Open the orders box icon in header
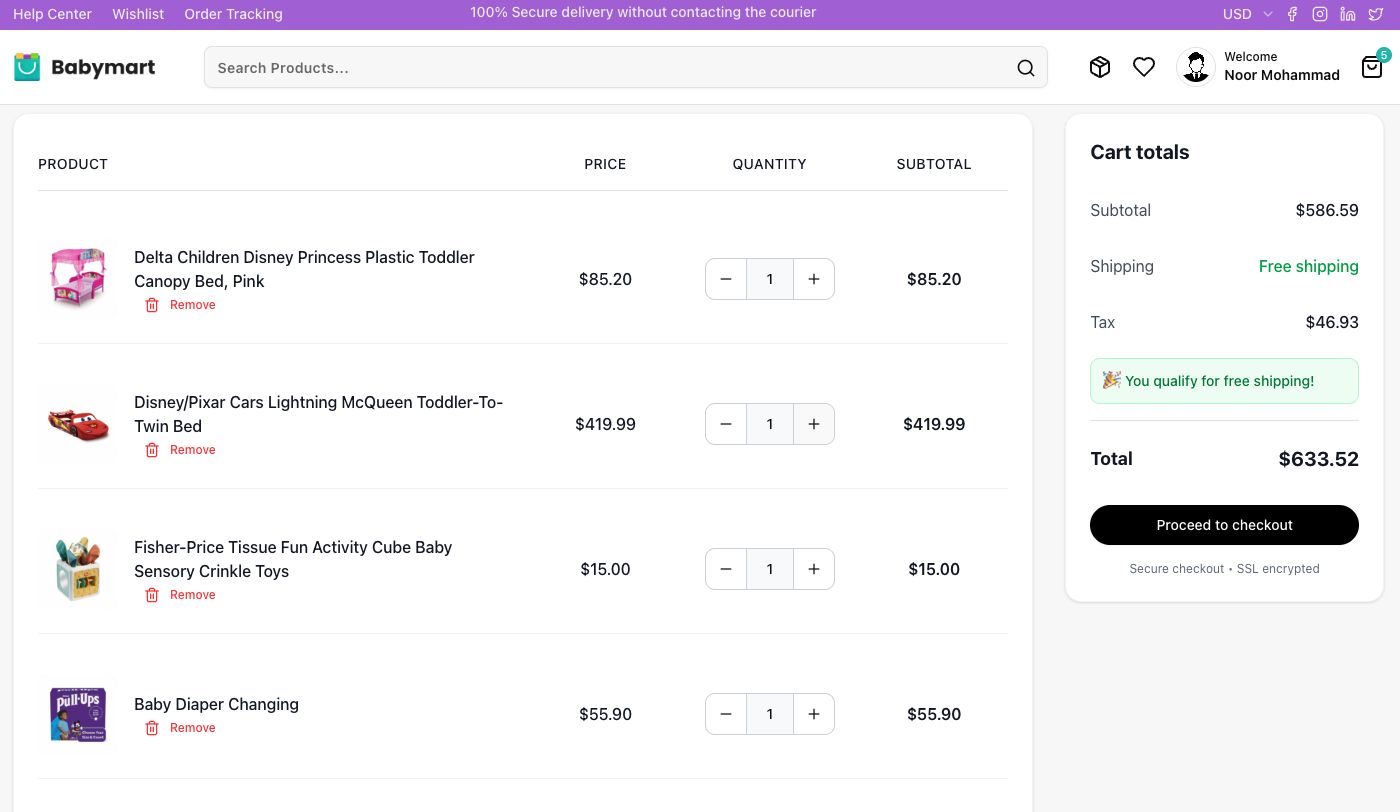1400x812 pixels. tap(1100, 67)
